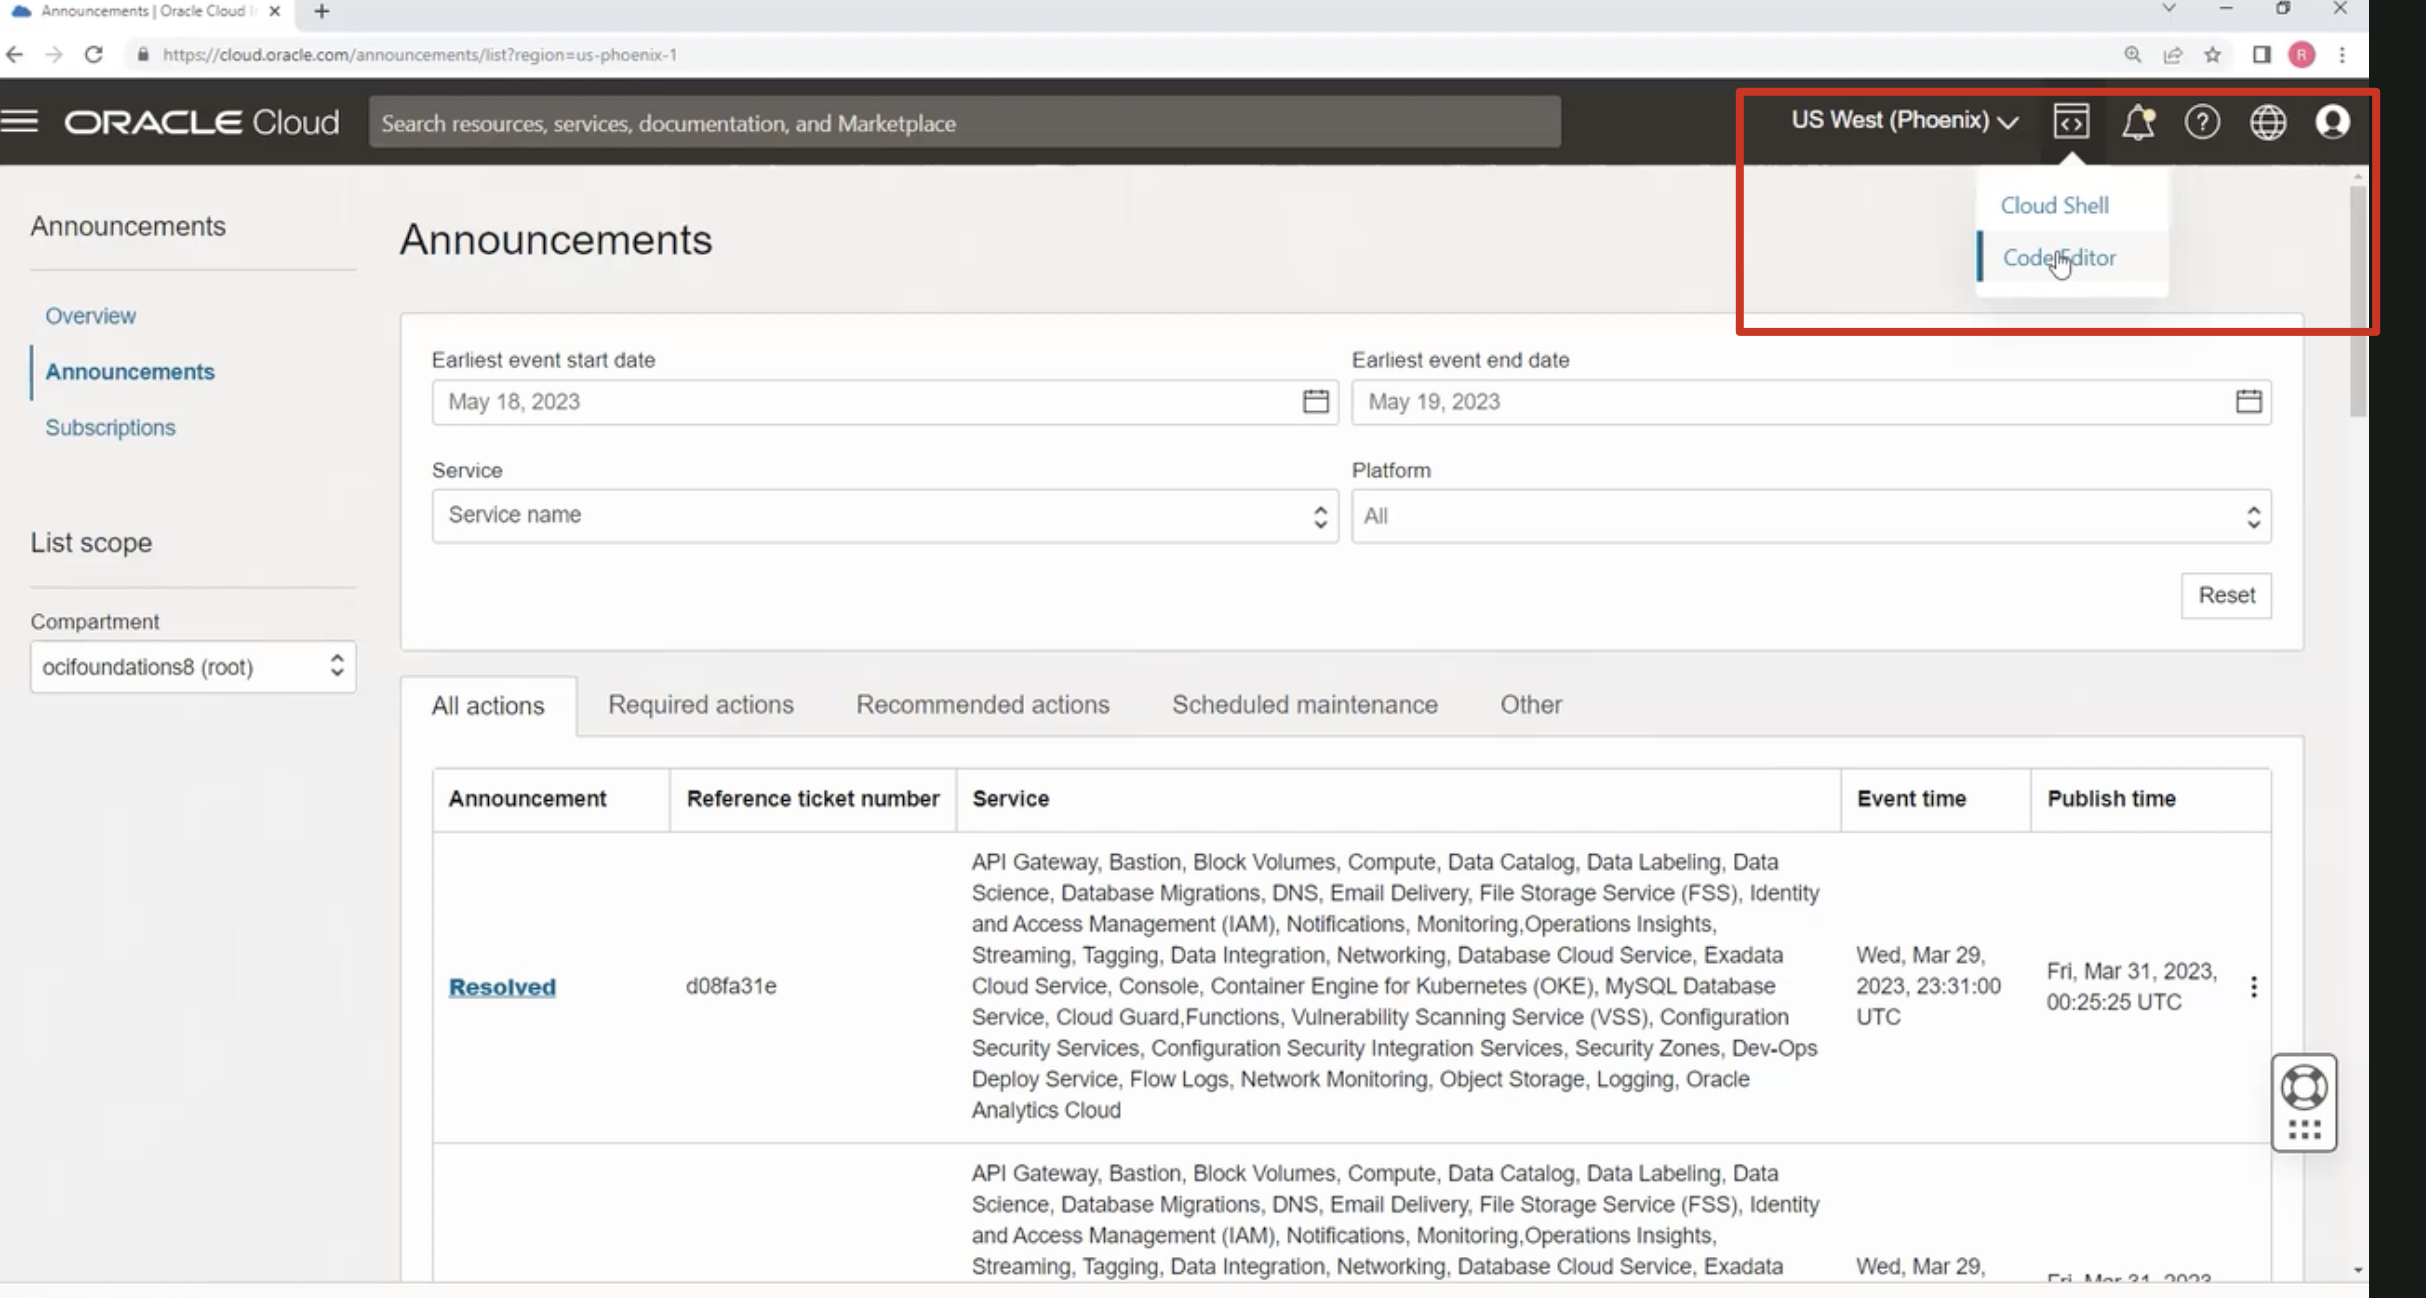The width and height of the screenshot is (2426, 1298).
Task: Click the Help question mark icon
Action: pos(2202,122)
